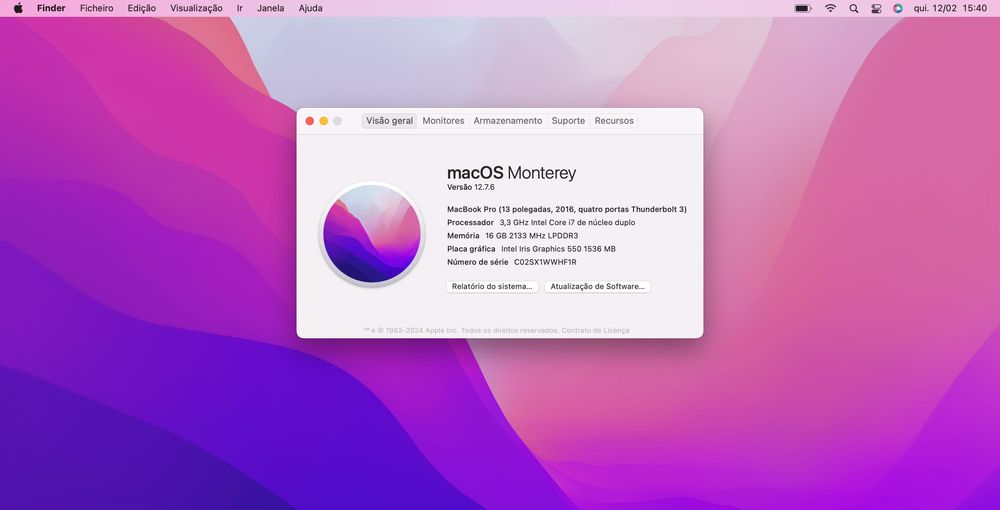This screenshot has height=510, width=1000.
Task: Open the Apple menu
Action: coord(18,8)
